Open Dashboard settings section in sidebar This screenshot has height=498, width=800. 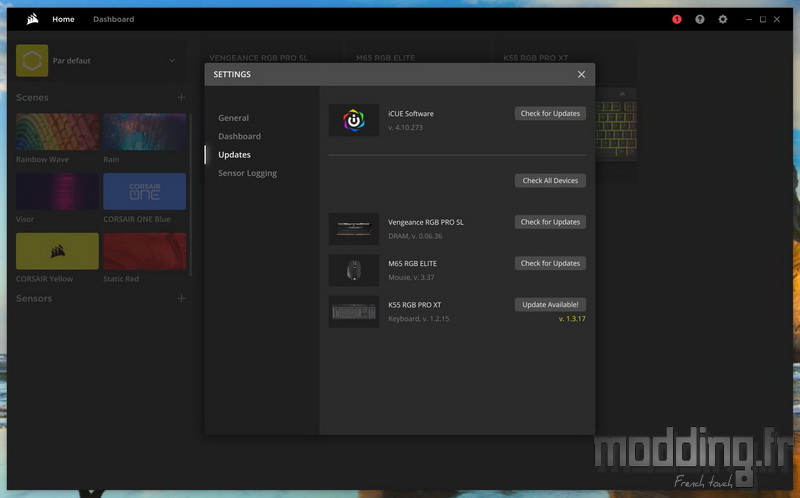[239, 136]
